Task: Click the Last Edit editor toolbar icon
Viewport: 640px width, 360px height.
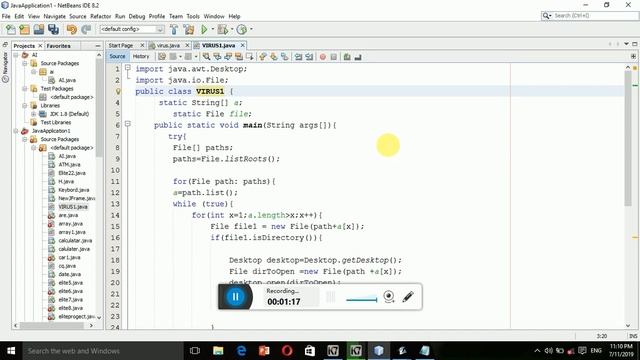Action: (x=162, y=57)
